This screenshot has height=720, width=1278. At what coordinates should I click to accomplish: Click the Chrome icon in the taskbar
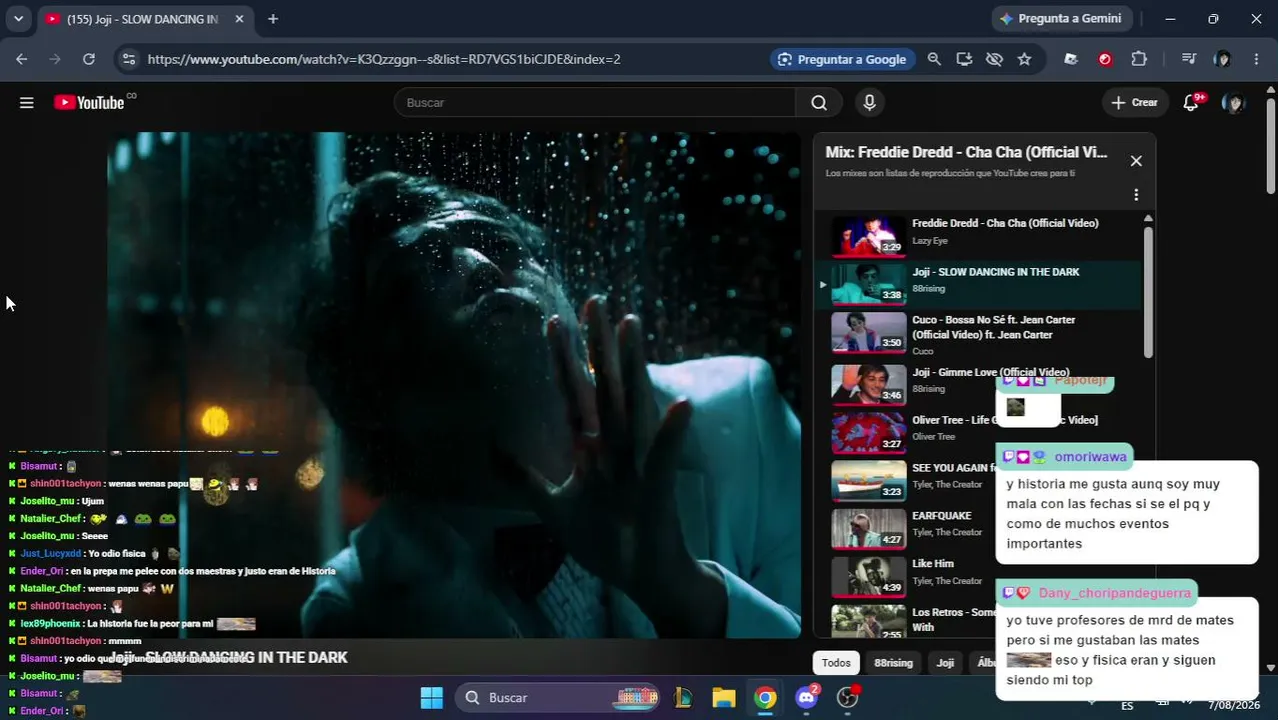click(x=765, y=698)
